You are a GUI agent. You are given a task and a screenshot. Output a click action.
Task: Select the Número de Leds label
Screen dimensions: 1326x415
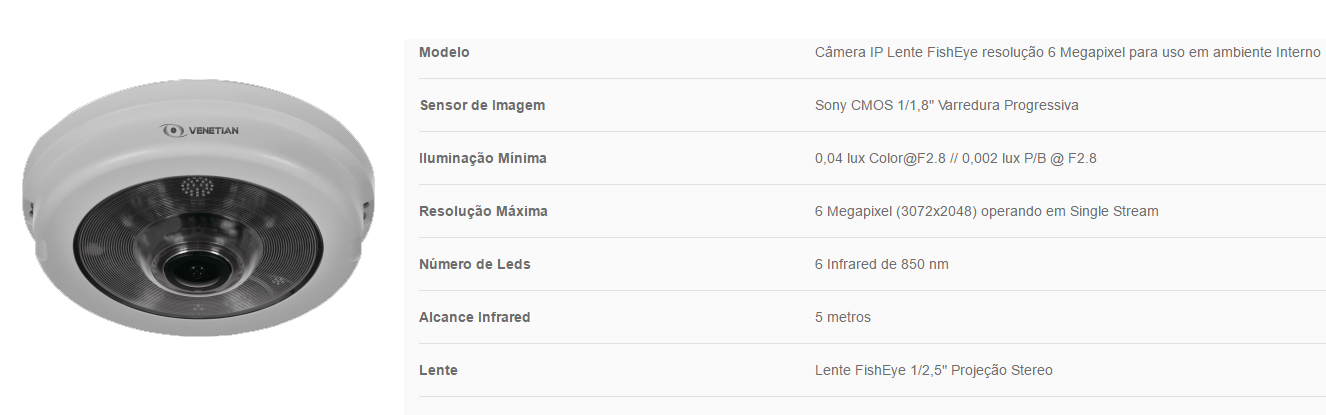click(x=475, y=264)
